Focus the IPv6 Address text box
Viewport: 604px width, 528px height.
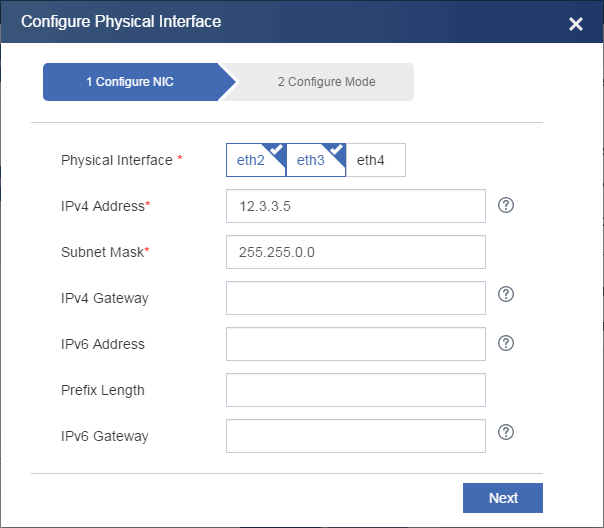pyautogui.click(x=355, y=344)
